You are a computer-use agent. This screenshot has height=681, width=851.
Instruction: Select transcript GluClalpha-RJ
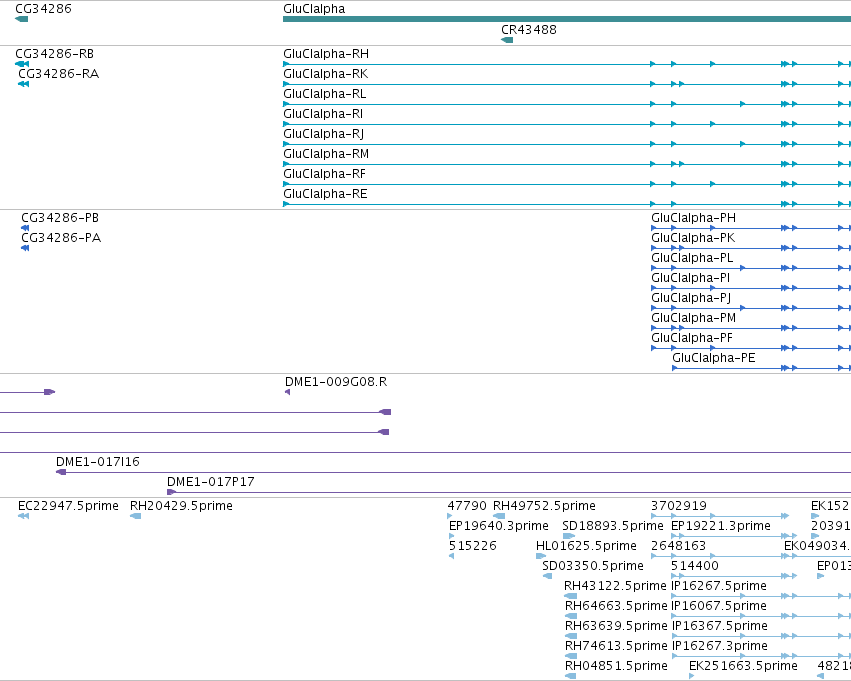click(567, 144)
